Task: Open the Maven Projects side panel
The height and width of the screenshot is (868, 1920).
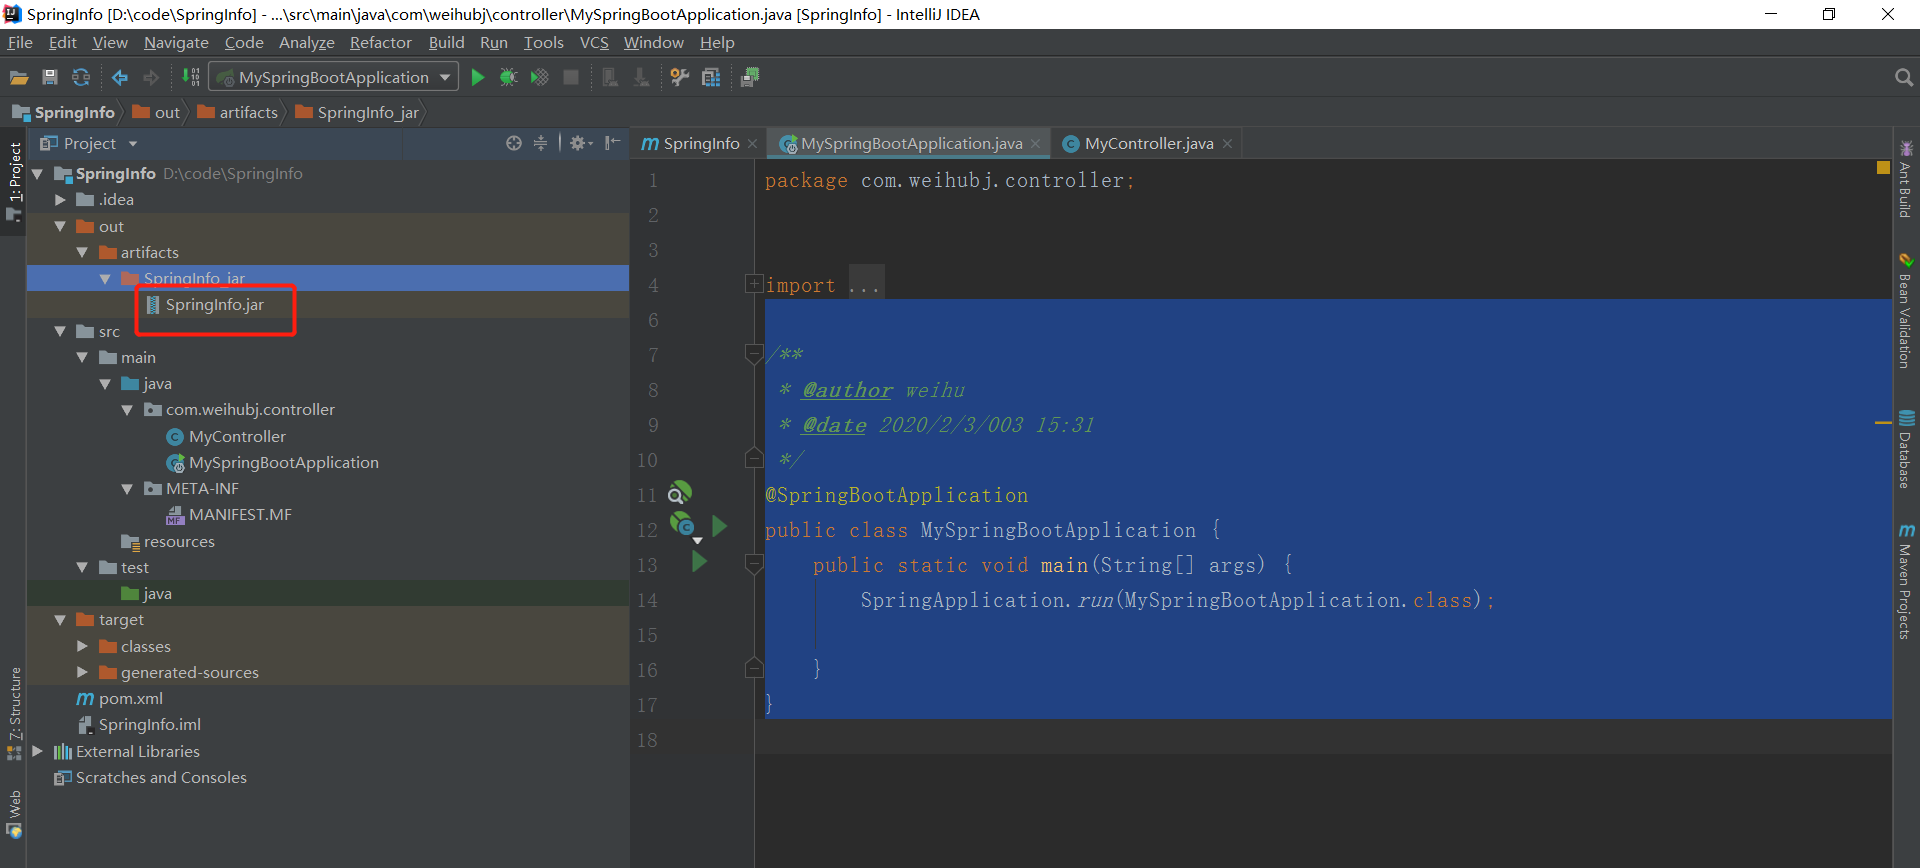Action: click(1906, 581)
